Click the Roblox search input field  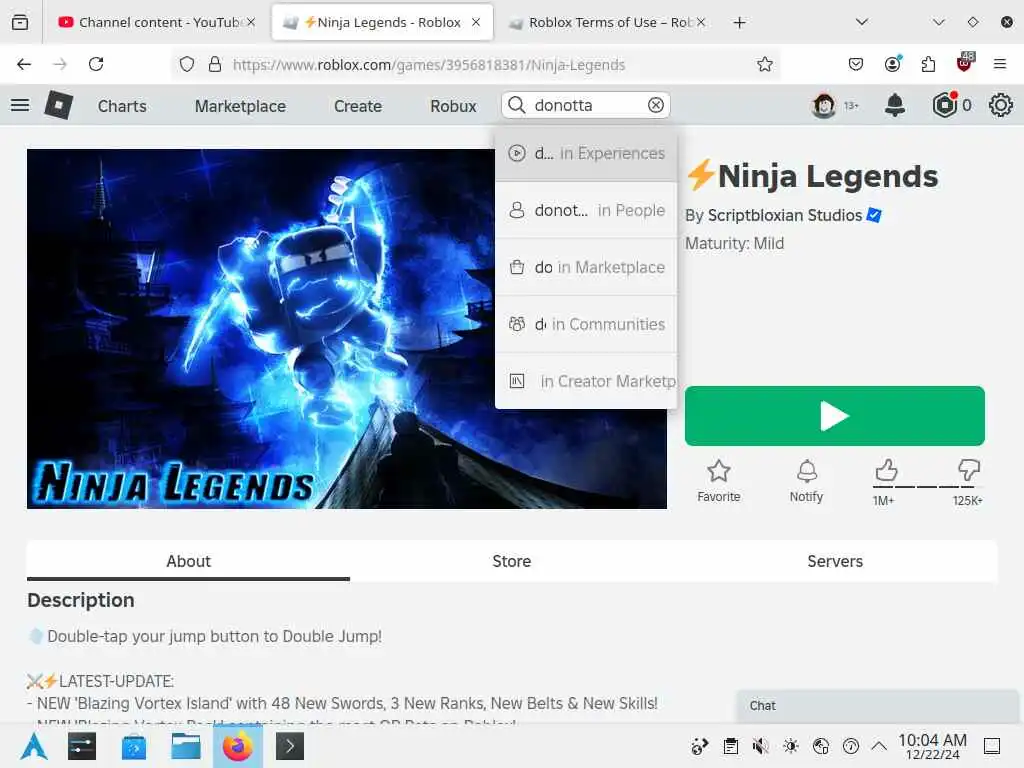(586, 105)
